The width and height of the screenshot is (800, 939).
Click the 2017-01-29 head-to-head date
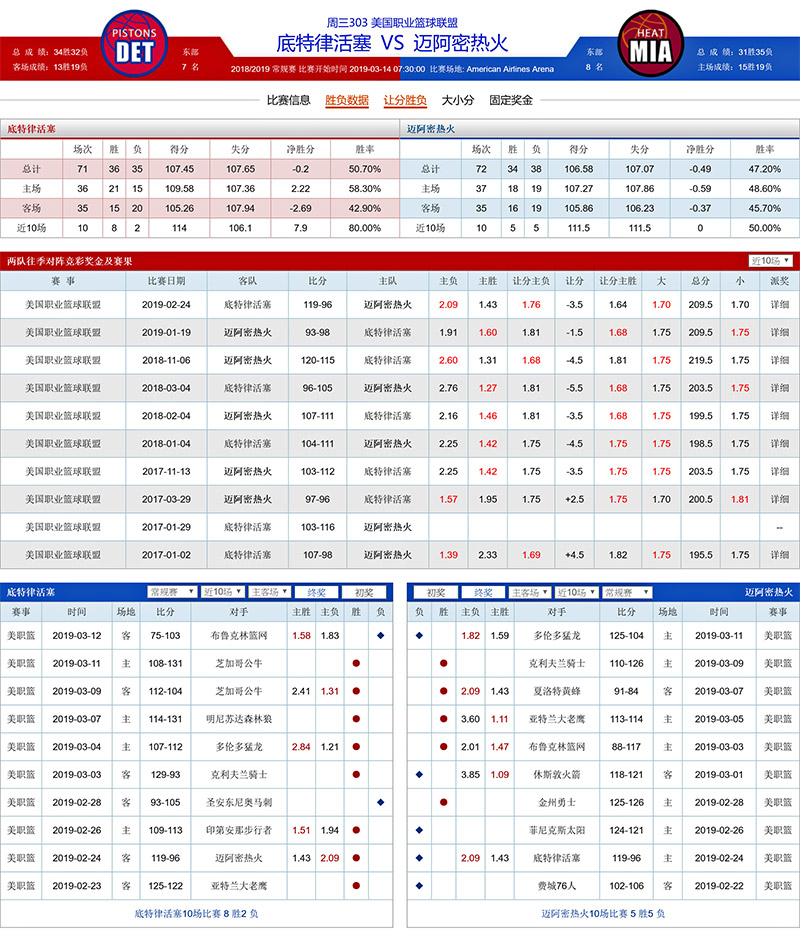[166, 527]
